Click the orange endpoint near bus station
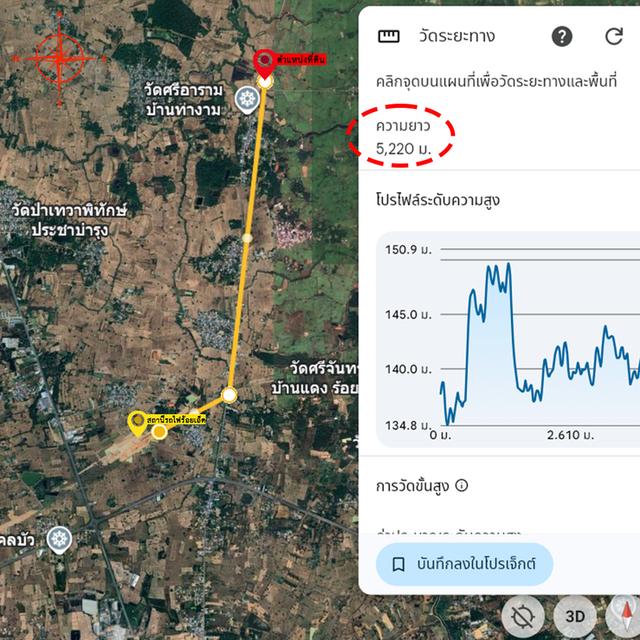Image resolution: width=640 pixels, height=640 pixels. pos(159,431)
